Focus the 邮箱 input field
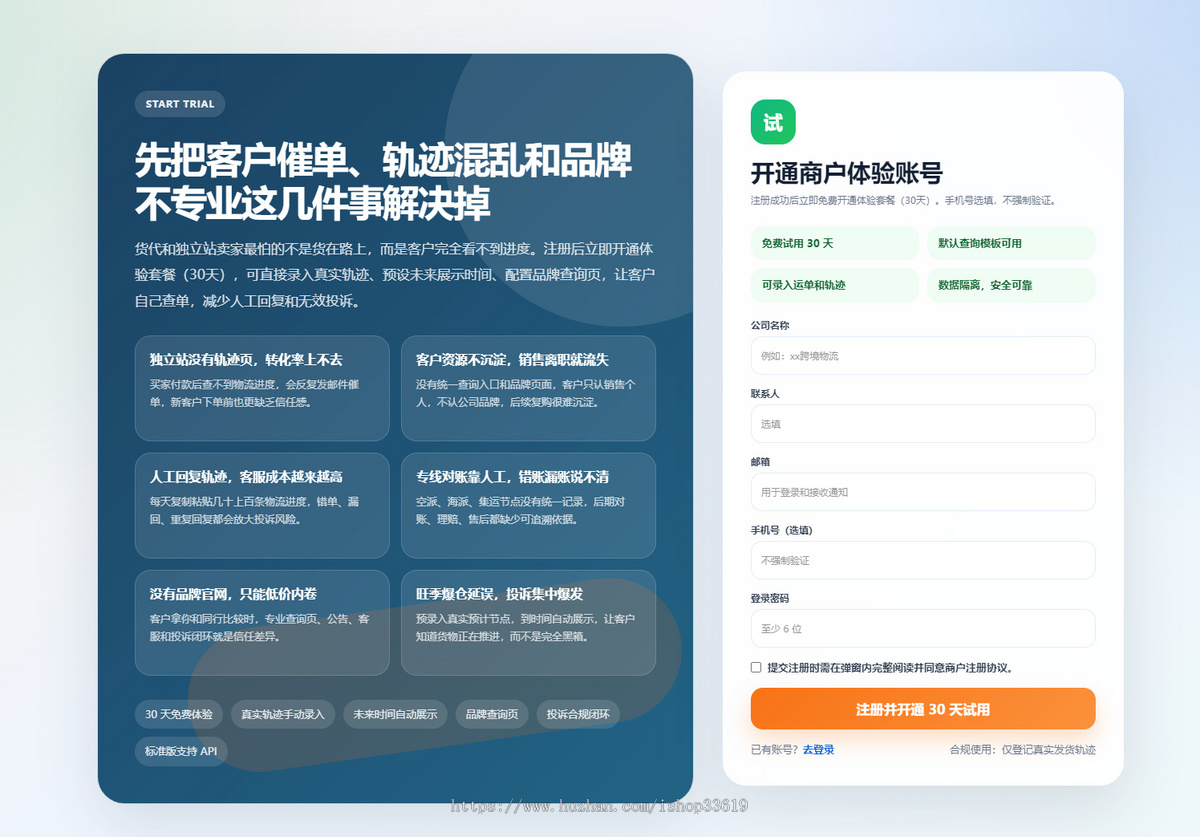 (923, 492)
